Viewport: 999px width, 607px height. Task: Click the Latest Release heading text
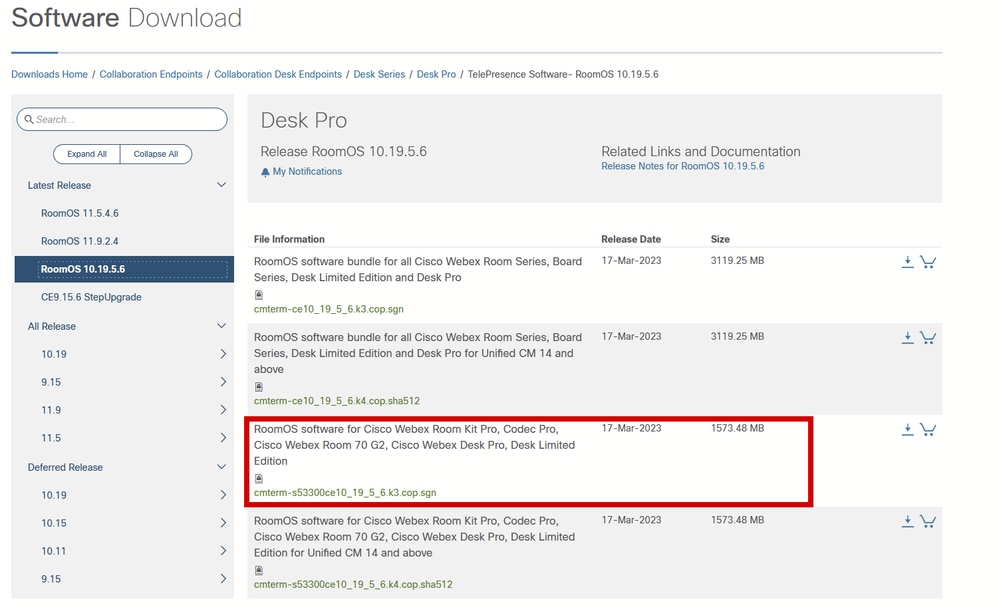59,185
